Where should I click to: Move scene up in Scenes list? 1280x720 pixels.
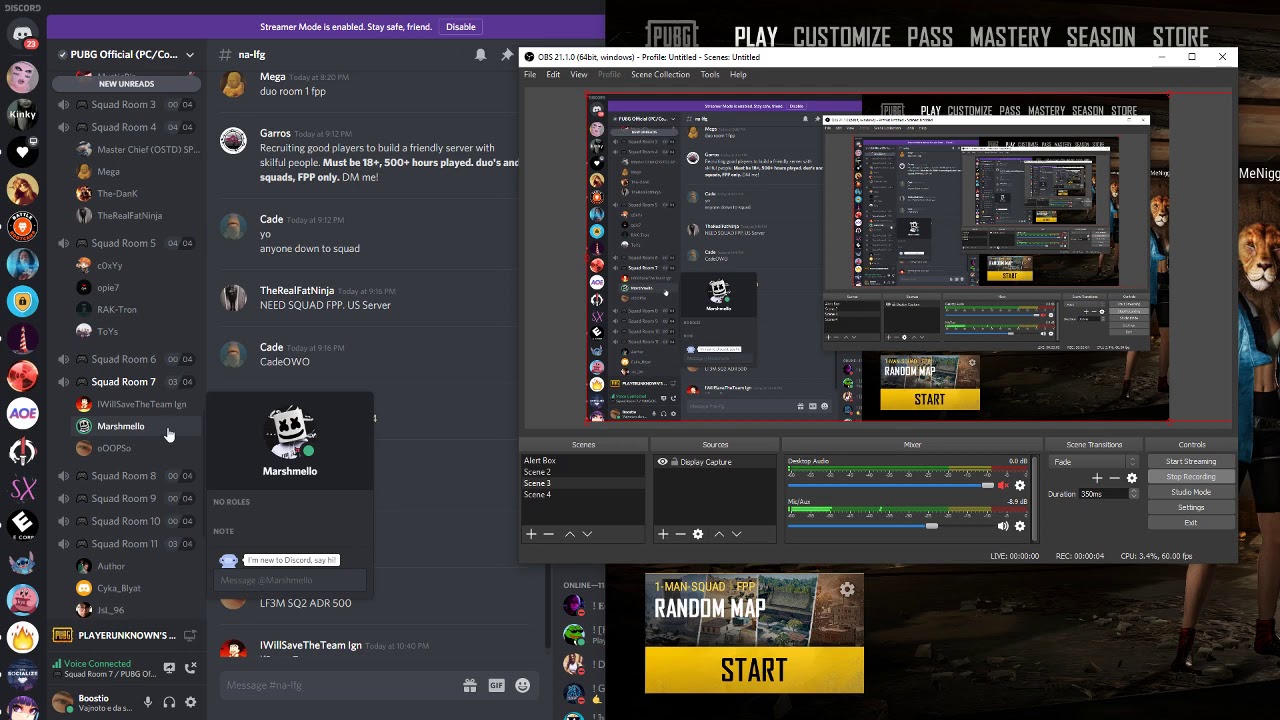coord(570,534)
